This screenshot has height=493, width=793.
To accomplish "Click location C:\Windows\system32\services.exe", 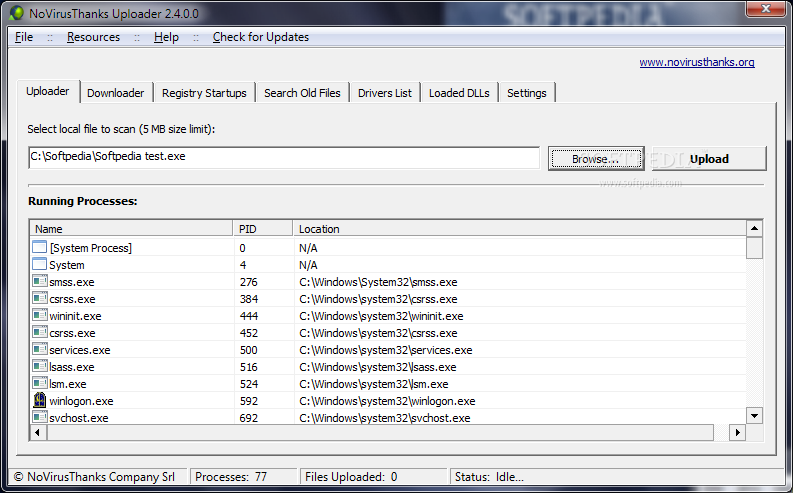I will point(386,350).
